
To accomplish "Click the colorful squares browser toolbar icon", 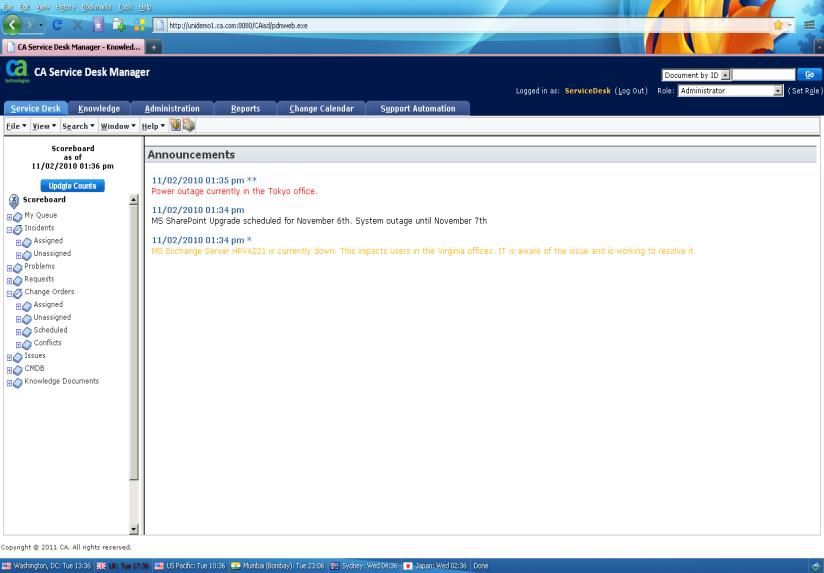I will (139, 25).
